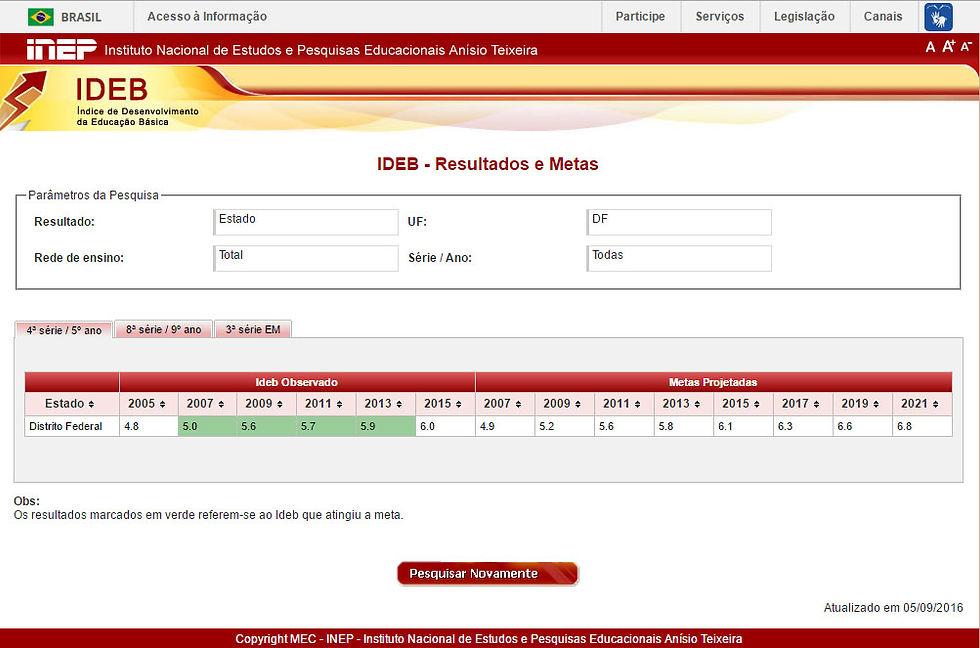Sort by Ideb Observado 2005 column
The width and height of the screenshot is (980, 648).
(148, 404)
